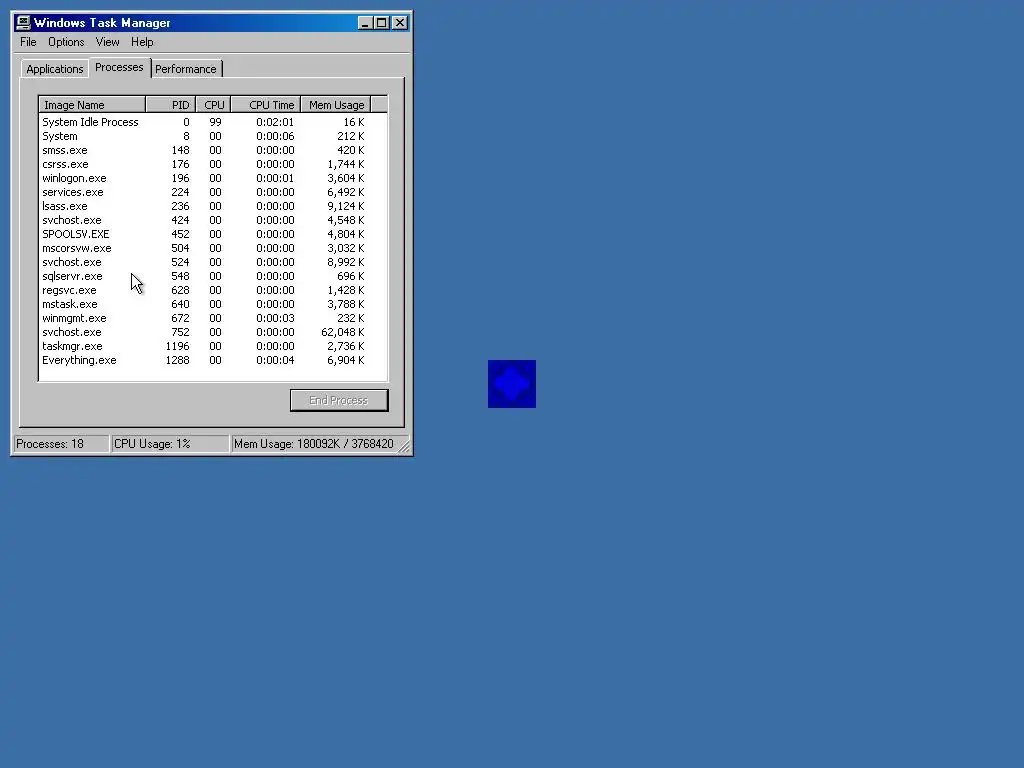Select the SPOOLSV.EXE process

(x=213, y=234)
